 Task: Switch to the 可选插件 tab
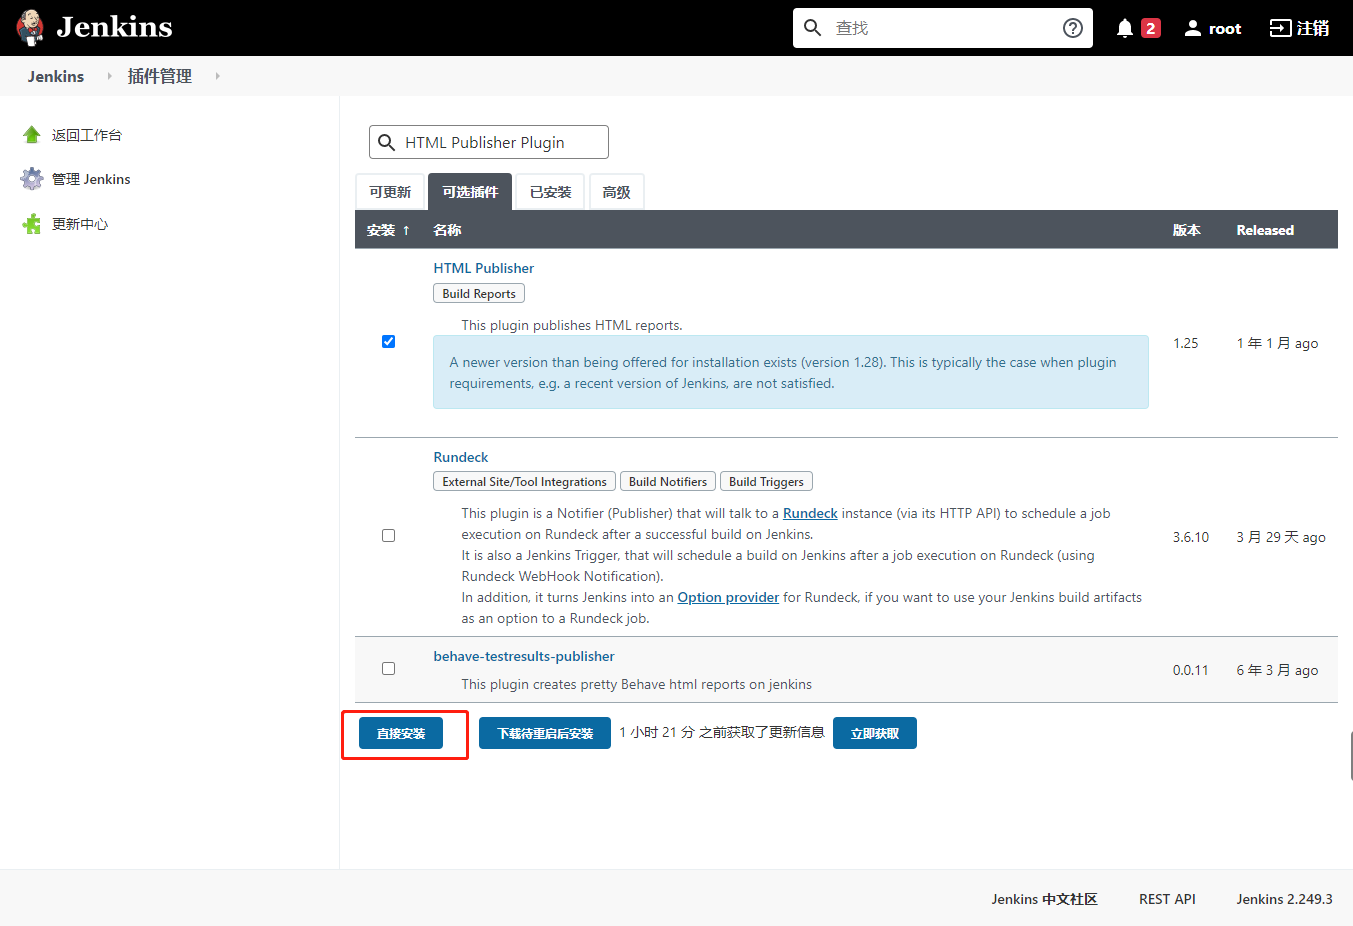click(470, 192)
